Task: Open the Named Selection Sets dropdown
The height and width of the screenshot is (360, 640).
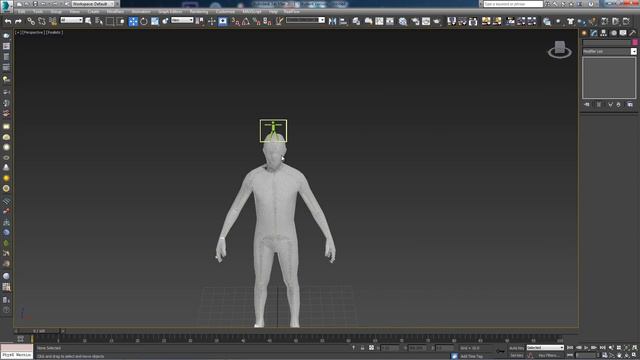Action: [305, 20]
